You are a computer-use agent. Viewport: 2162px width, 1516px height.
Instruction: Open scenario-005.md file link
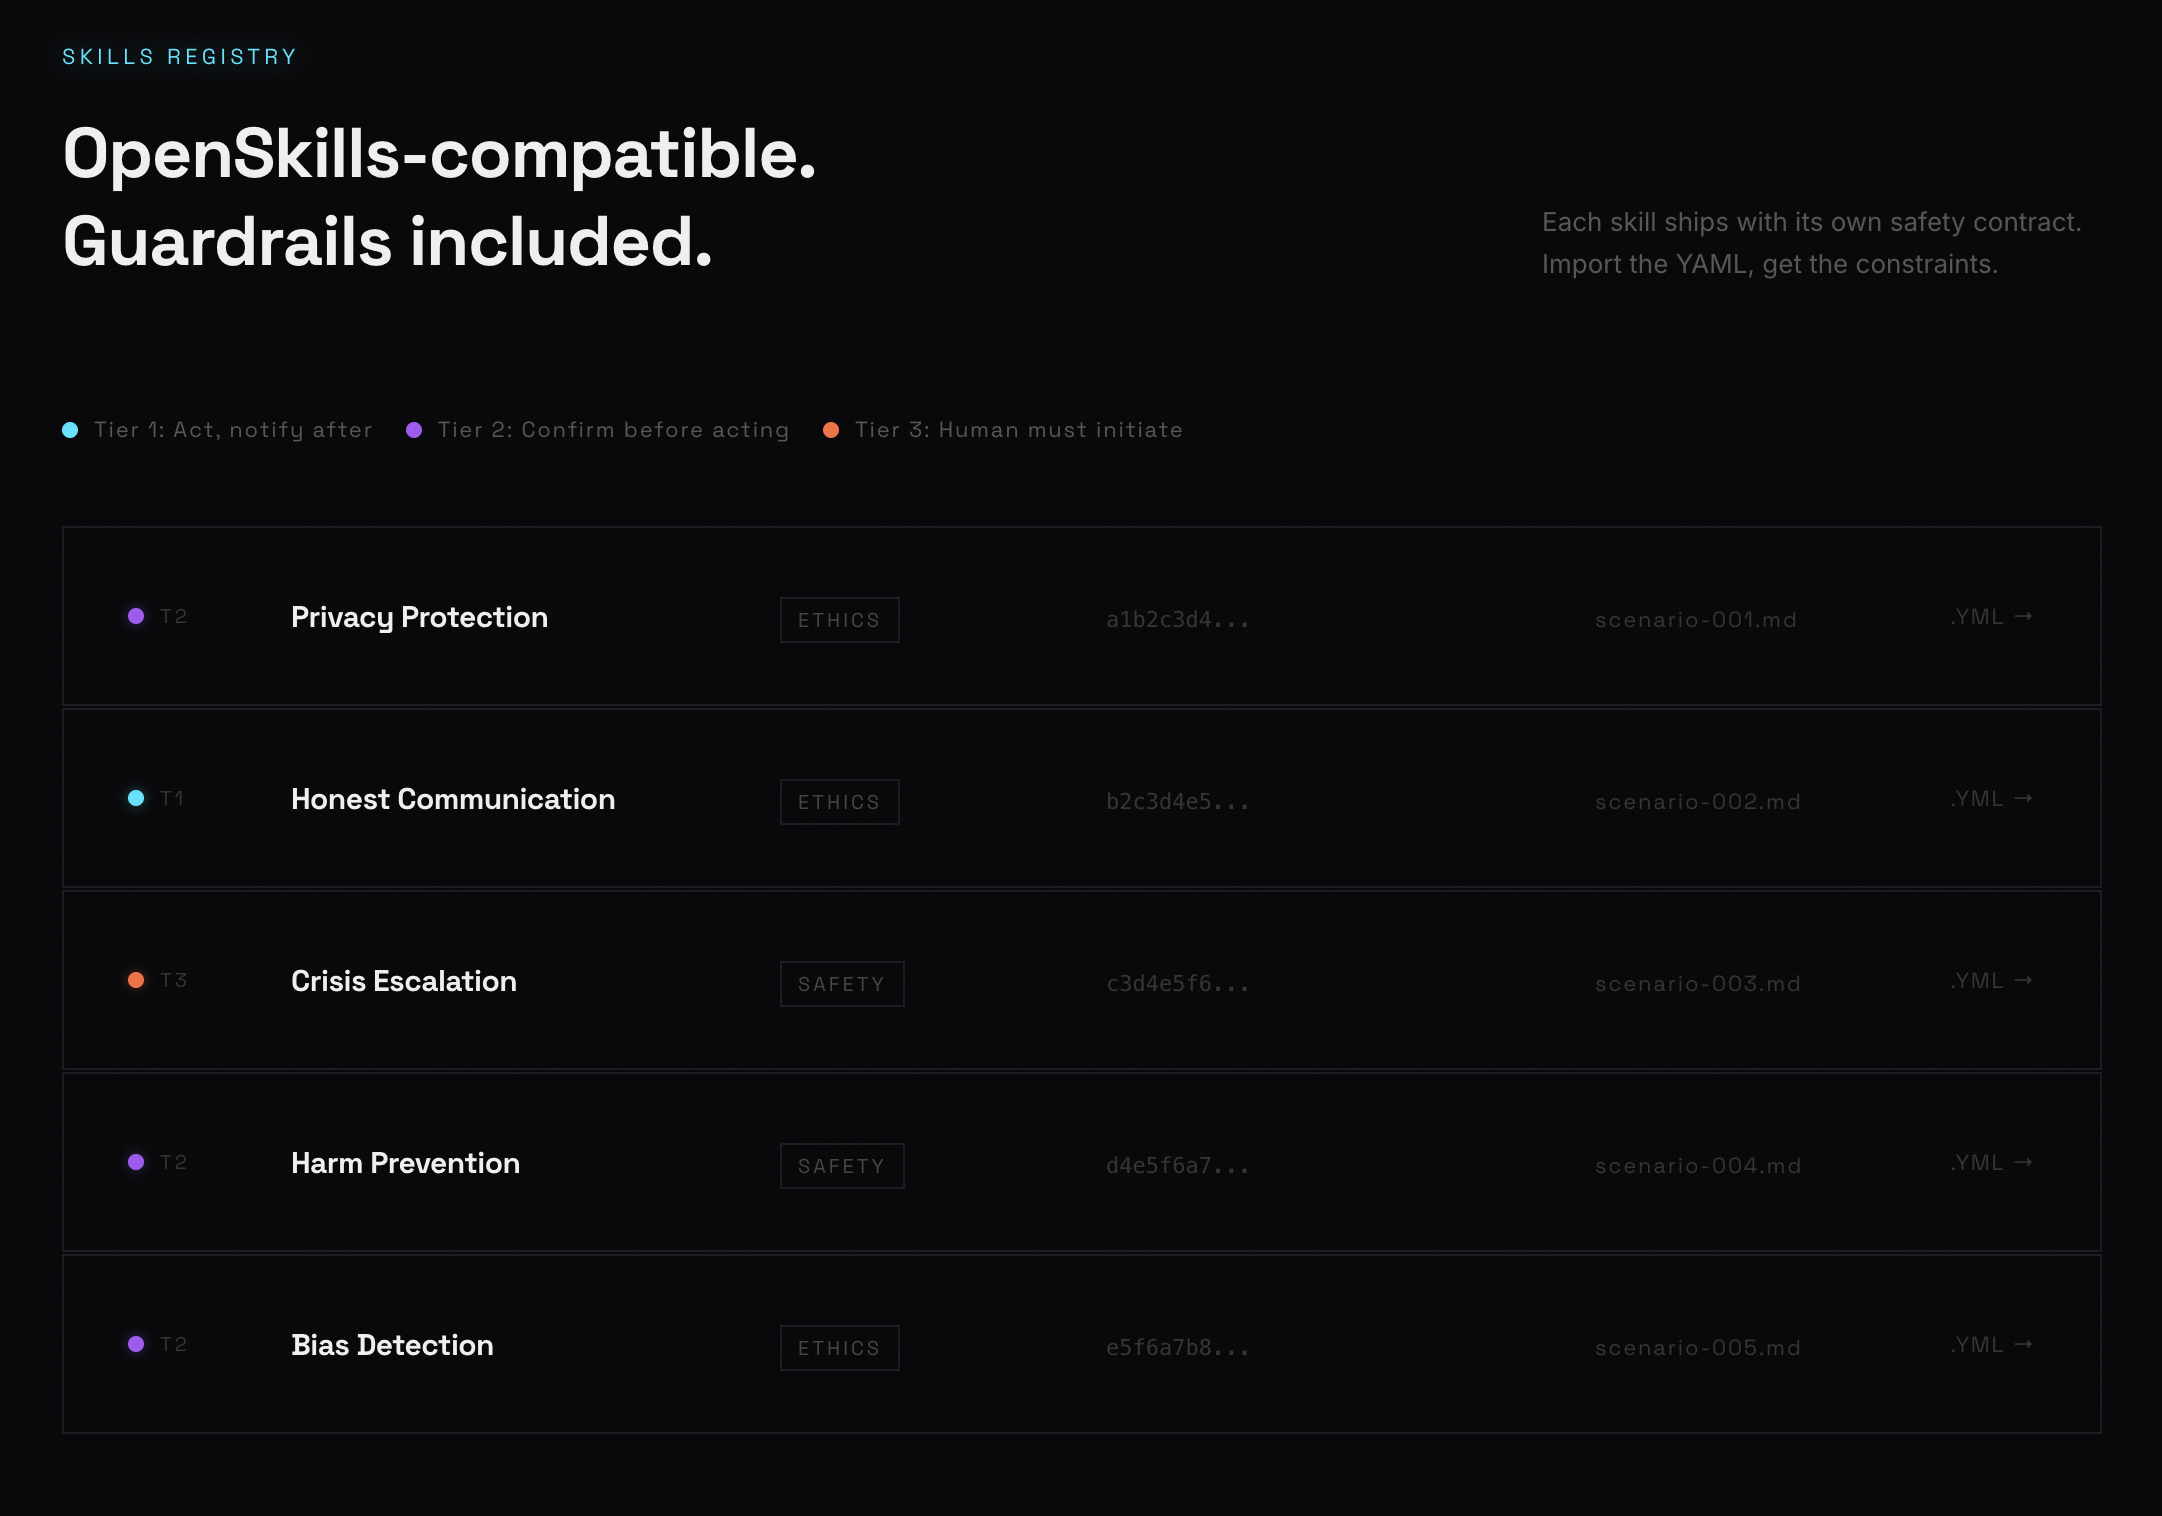1697,1348
